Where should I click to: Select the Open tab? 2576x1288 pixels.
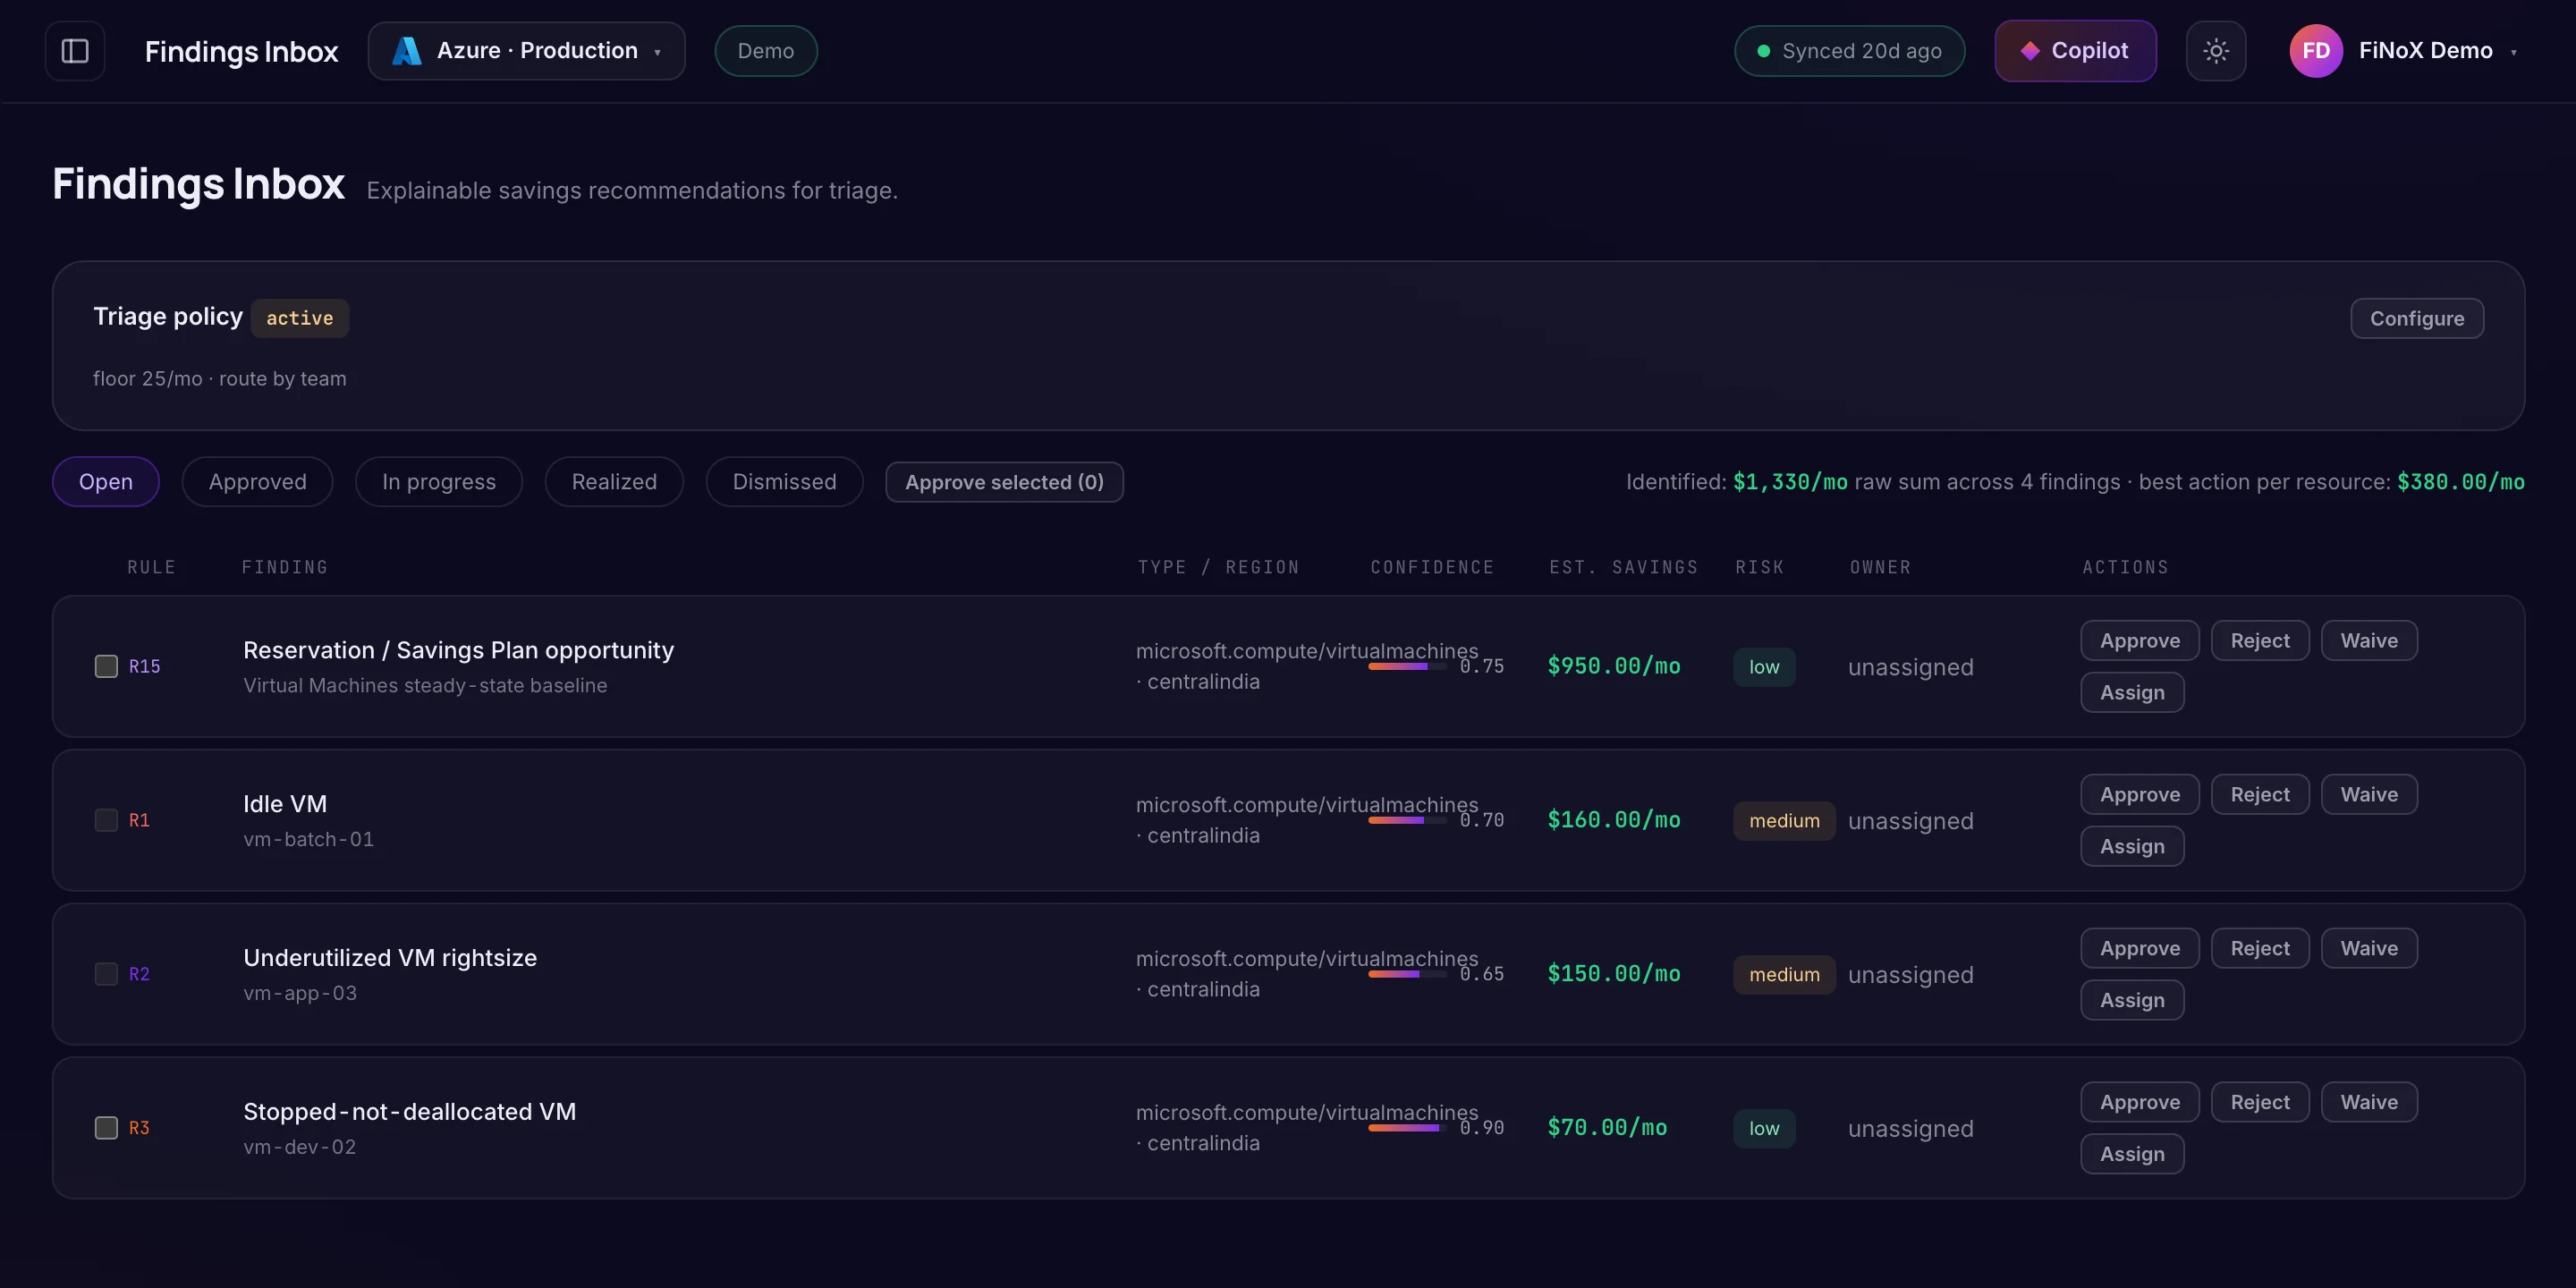[x=106, y=482]
